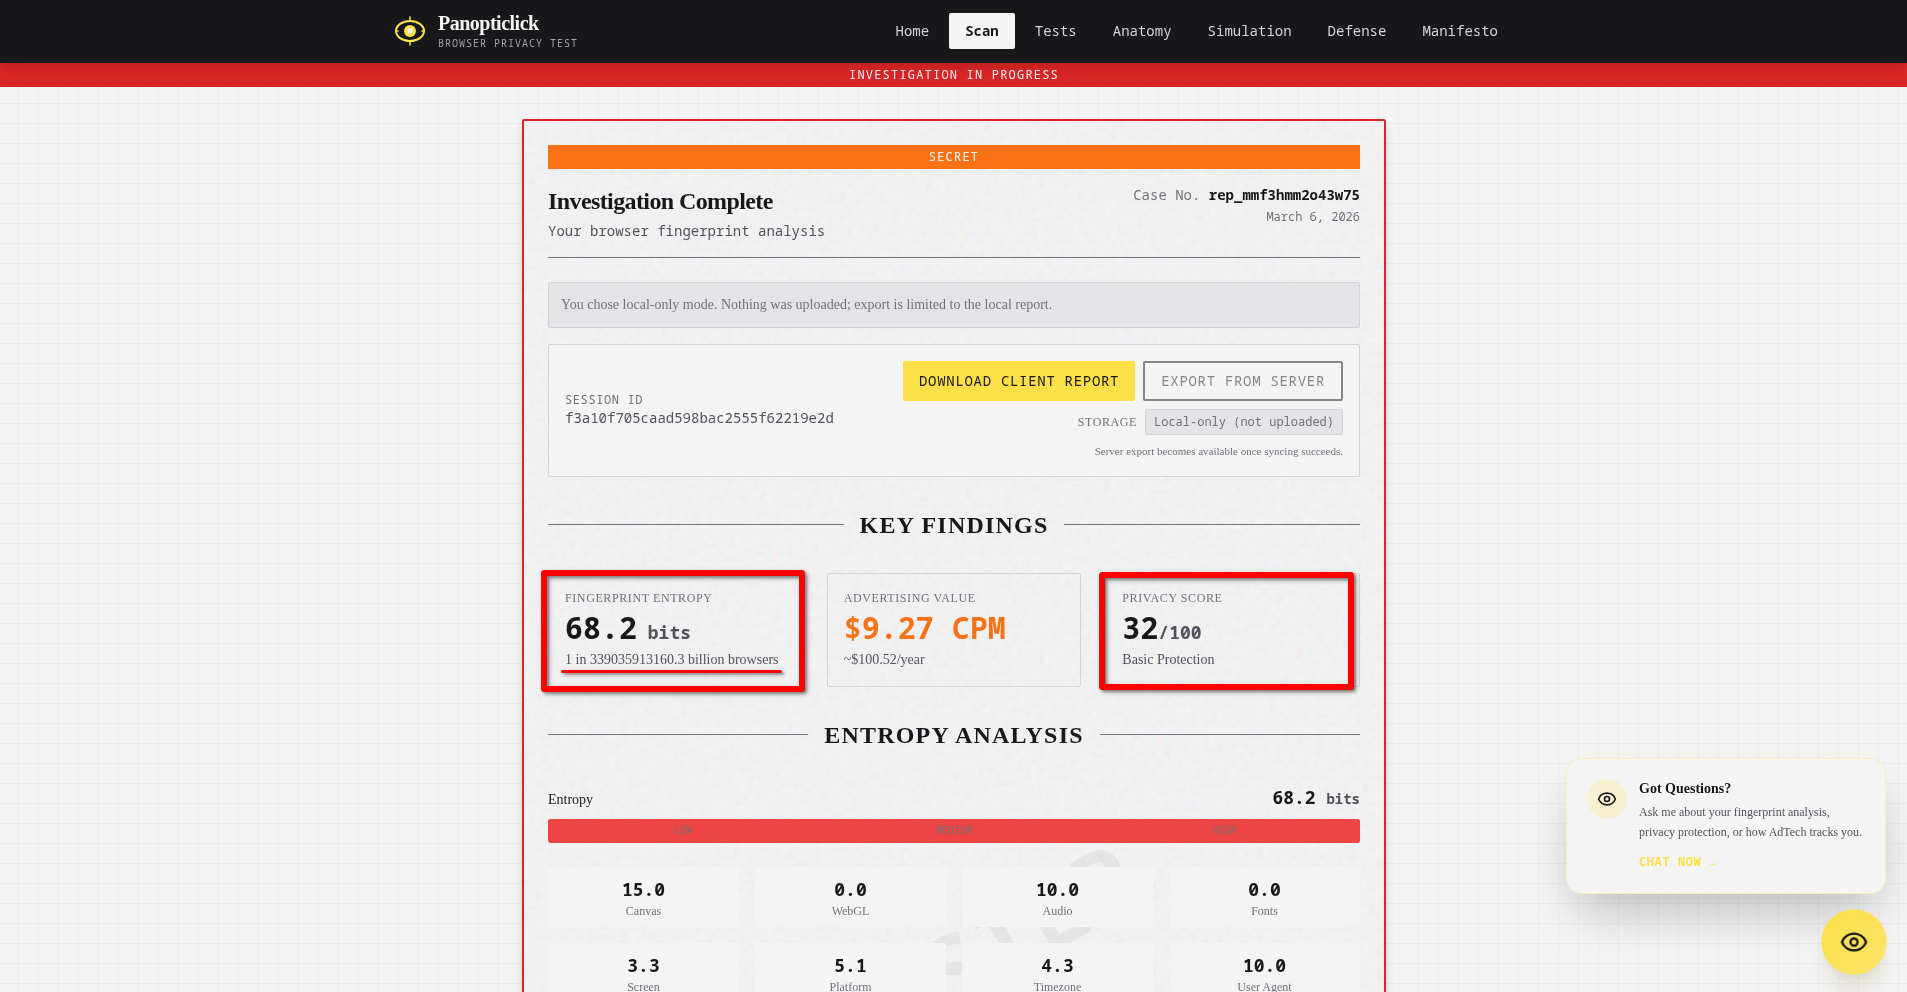Click the Local-only (not uploaded) storage badge

tap(1243, 422)
